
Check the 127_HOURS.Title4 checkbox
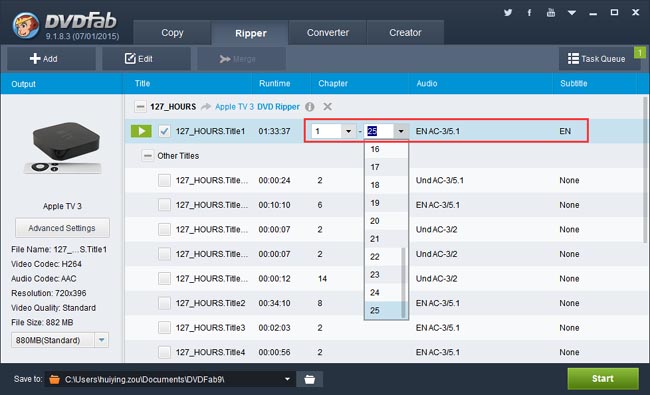point(164,352)
